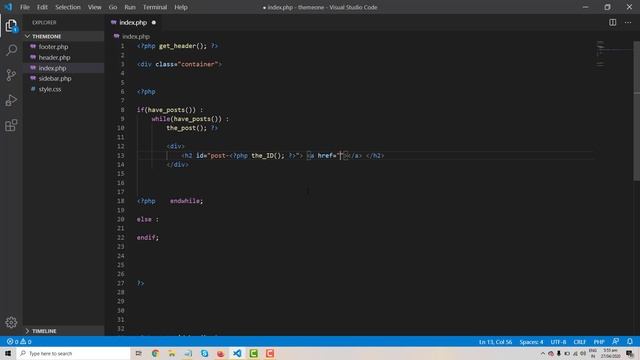The height and width of the screenshot is (360, 640).
Task: Open the Search view in activity bar
Action: click(x=11, y=50)
